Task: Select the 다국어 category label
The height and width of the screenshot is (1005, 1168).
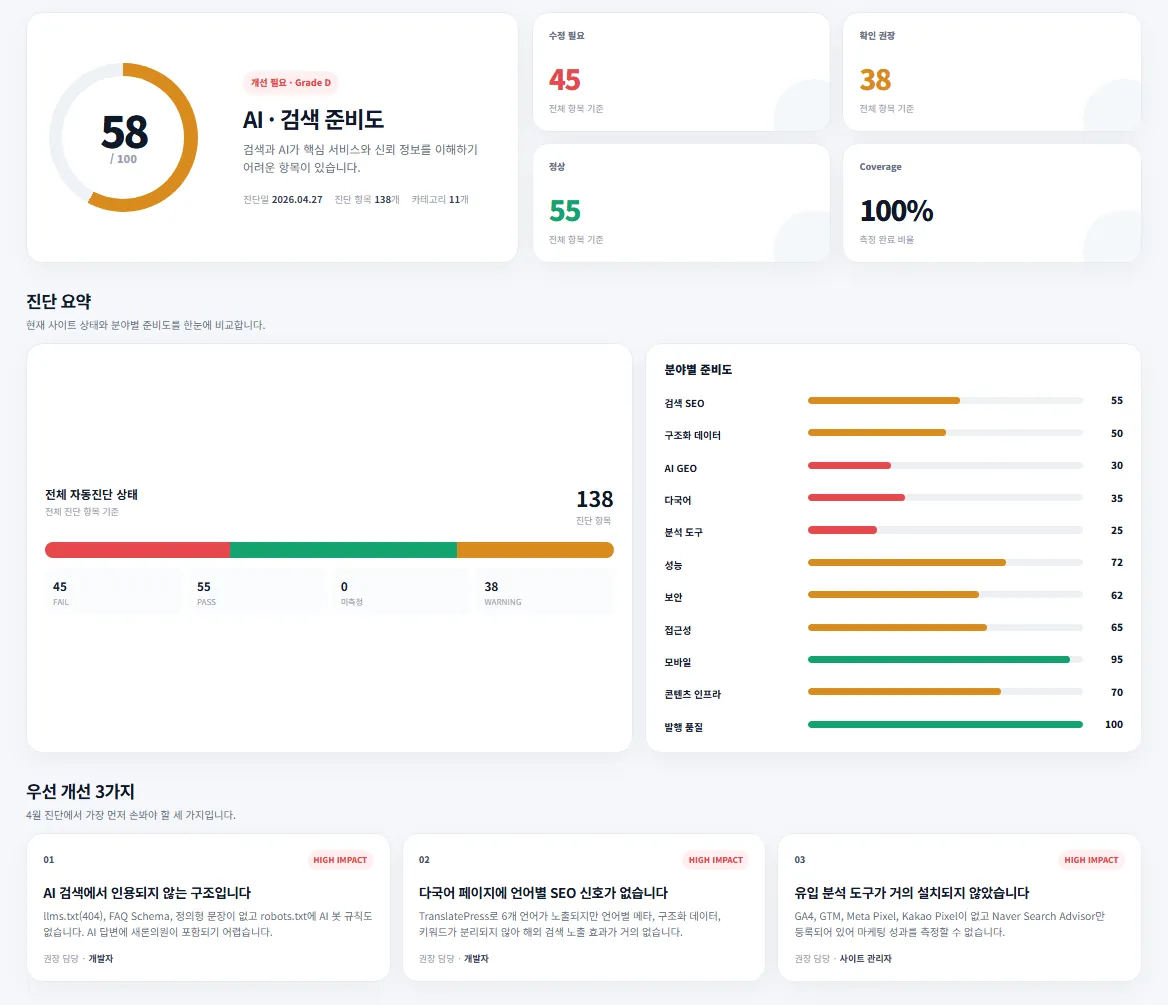Action: [678, 500]
